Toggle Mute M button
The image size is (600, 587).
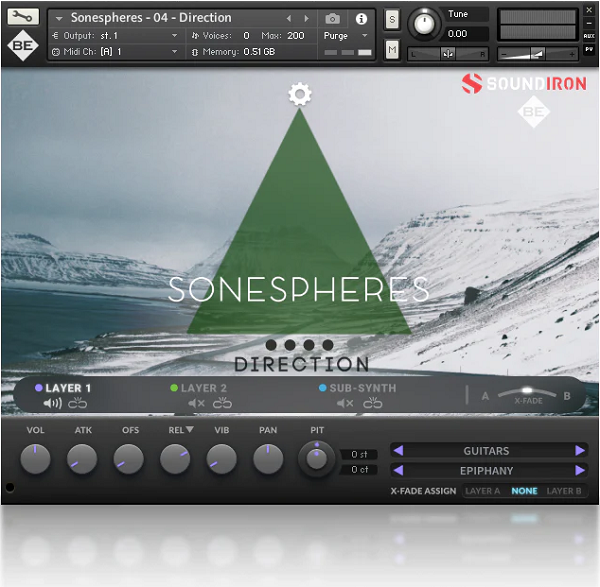392,50
